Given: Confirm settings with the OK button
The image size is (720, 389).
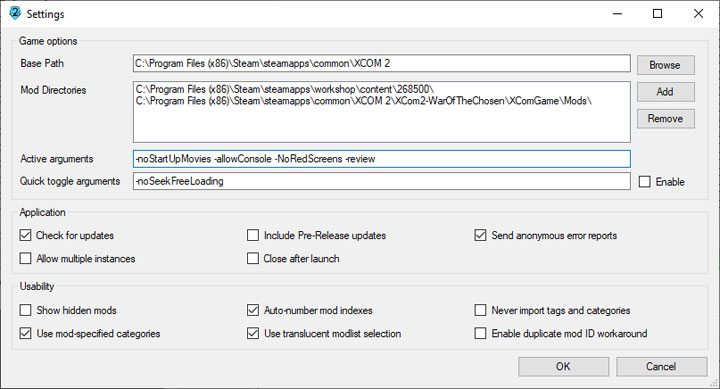Looking at the screenshot, I should click(x=563, y=366).
